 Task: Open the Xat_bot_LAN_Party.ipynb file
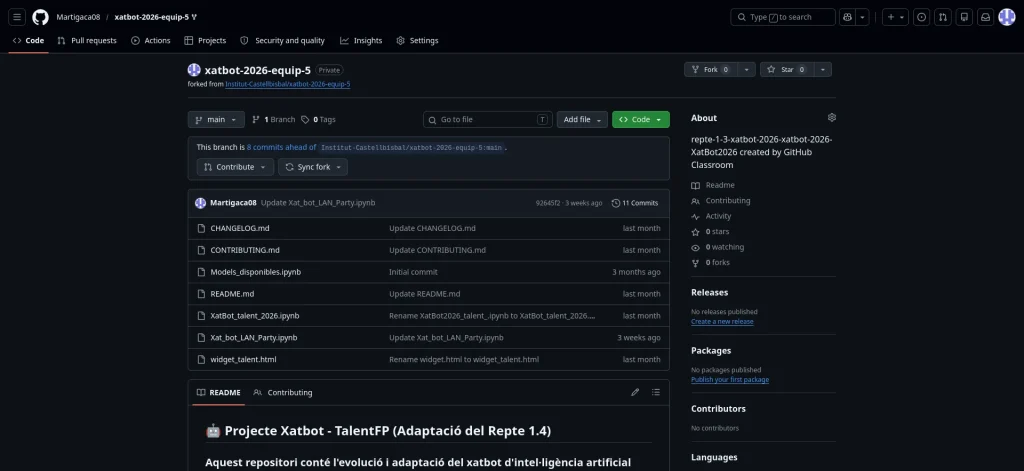click(x=253, y=338)
